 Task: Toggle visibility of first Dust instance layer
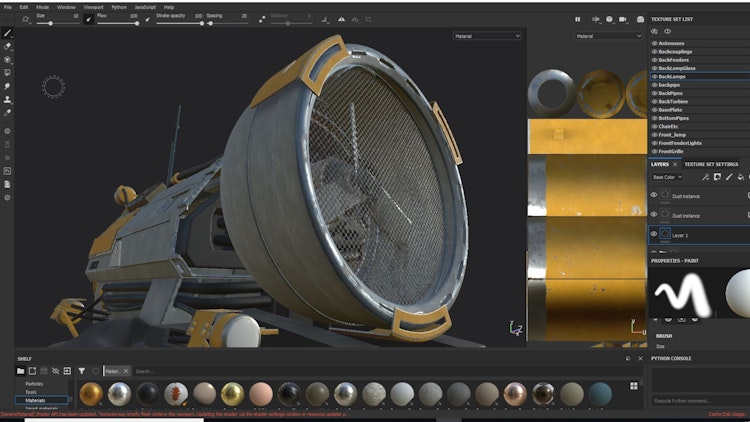click(654, 195)
